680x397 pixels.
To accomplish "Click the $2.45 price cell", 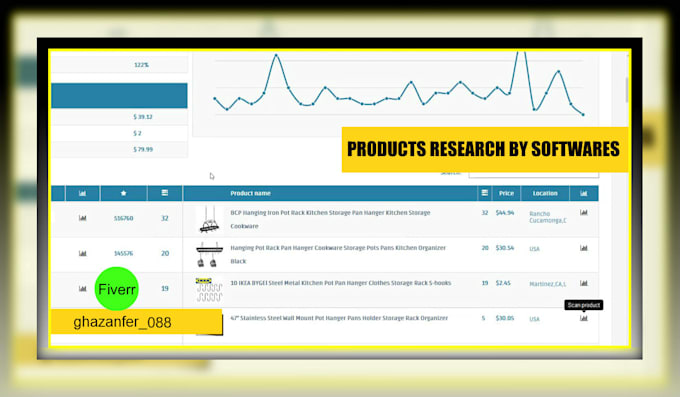I will [x=503, y=283].
